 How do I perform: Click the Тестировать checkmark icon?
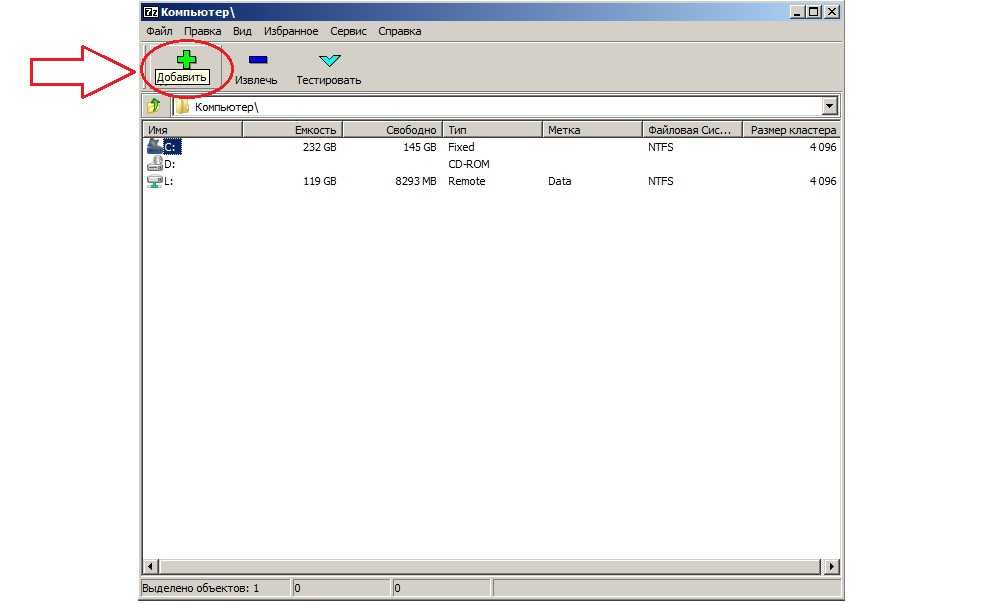(x=329, y=60)
